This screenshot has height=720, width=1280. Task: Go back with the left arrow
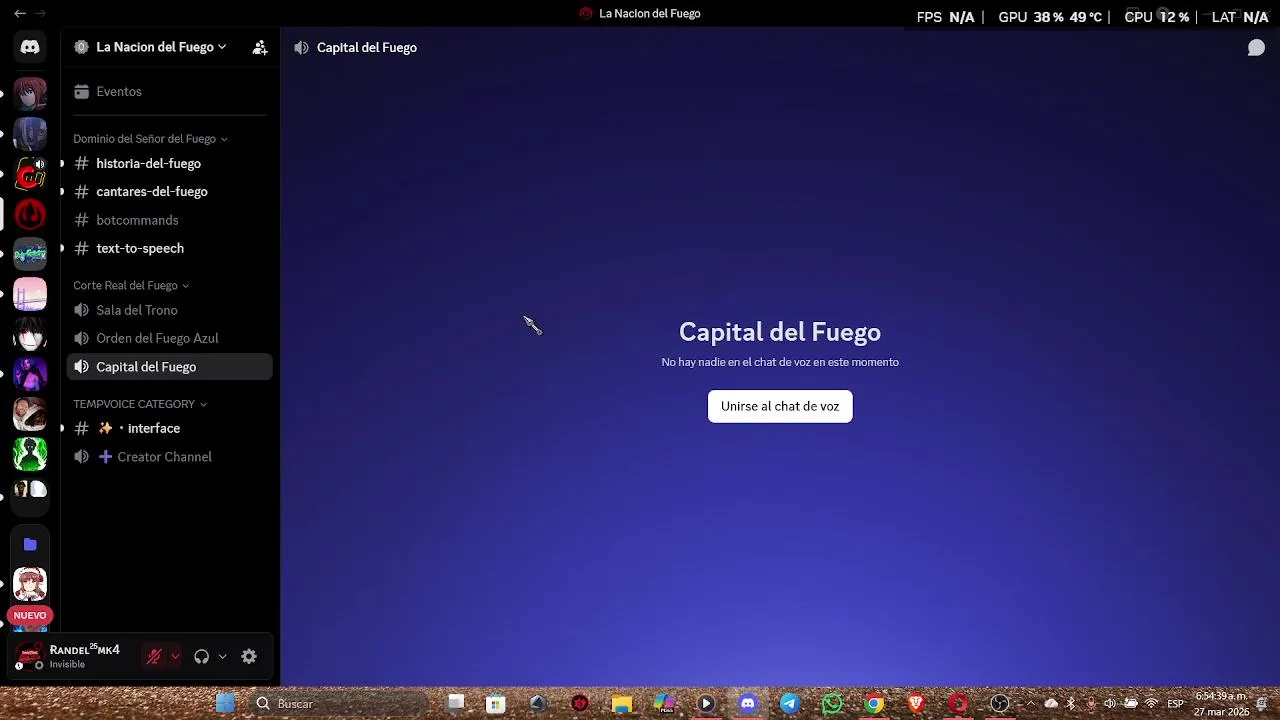(x=20, y=14)
